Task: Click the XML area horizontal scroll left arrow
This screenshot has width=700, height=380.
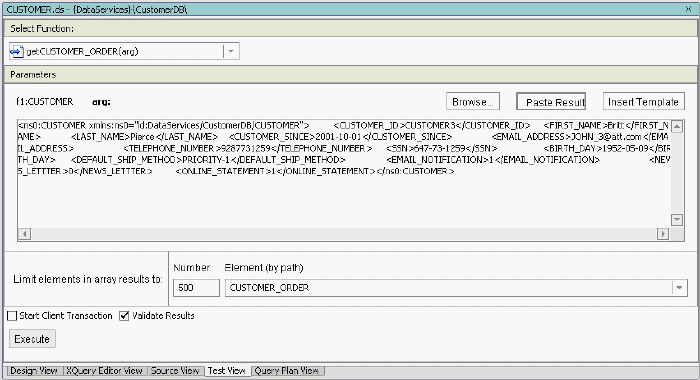Action: (x=25, y=234)
